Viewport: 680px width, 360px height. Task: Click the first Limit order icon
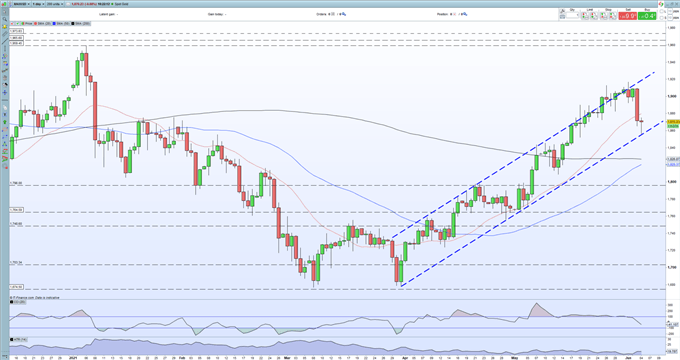click(585, 16)
